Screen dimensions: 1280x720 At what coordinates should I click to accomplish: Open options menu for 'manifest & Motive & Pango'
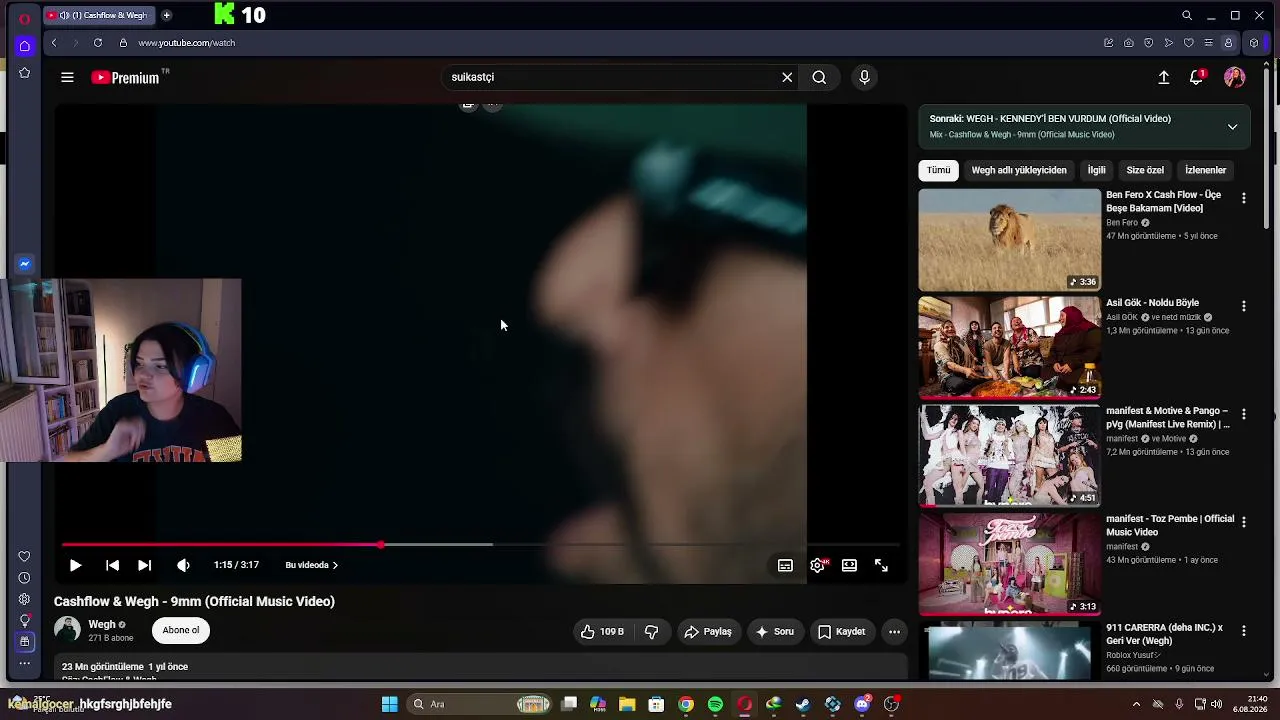1244,414
